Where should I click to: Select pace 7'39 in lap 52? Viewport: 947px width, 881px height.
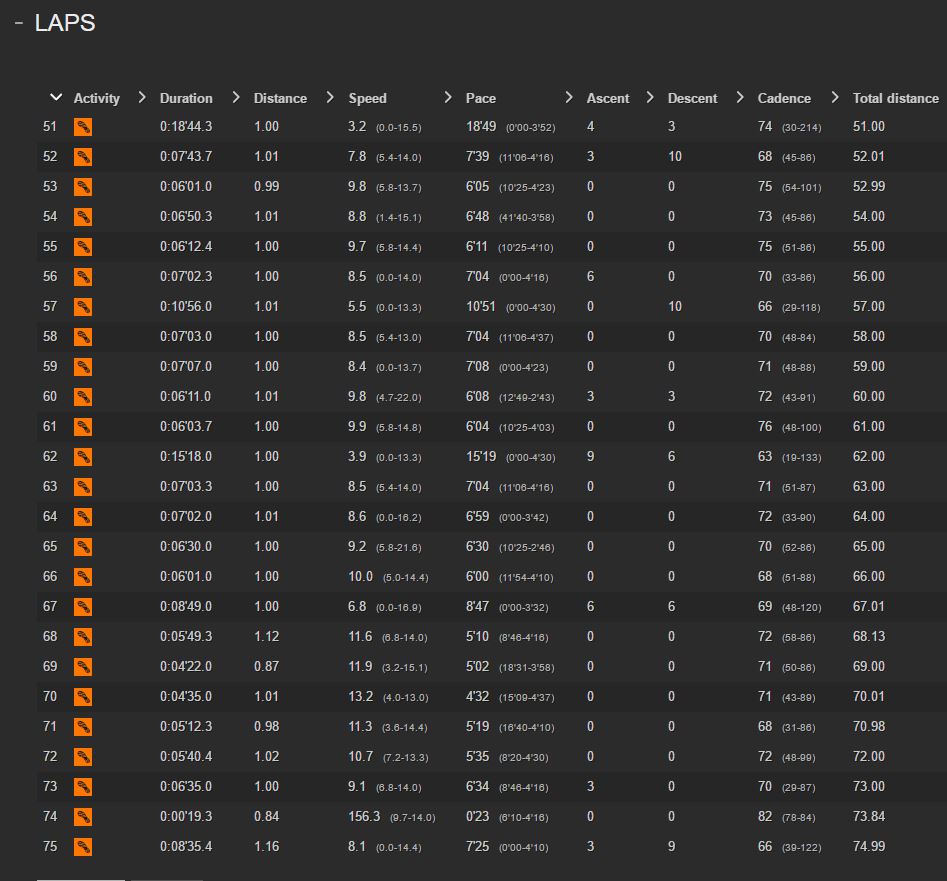click(x=477, y=157)
